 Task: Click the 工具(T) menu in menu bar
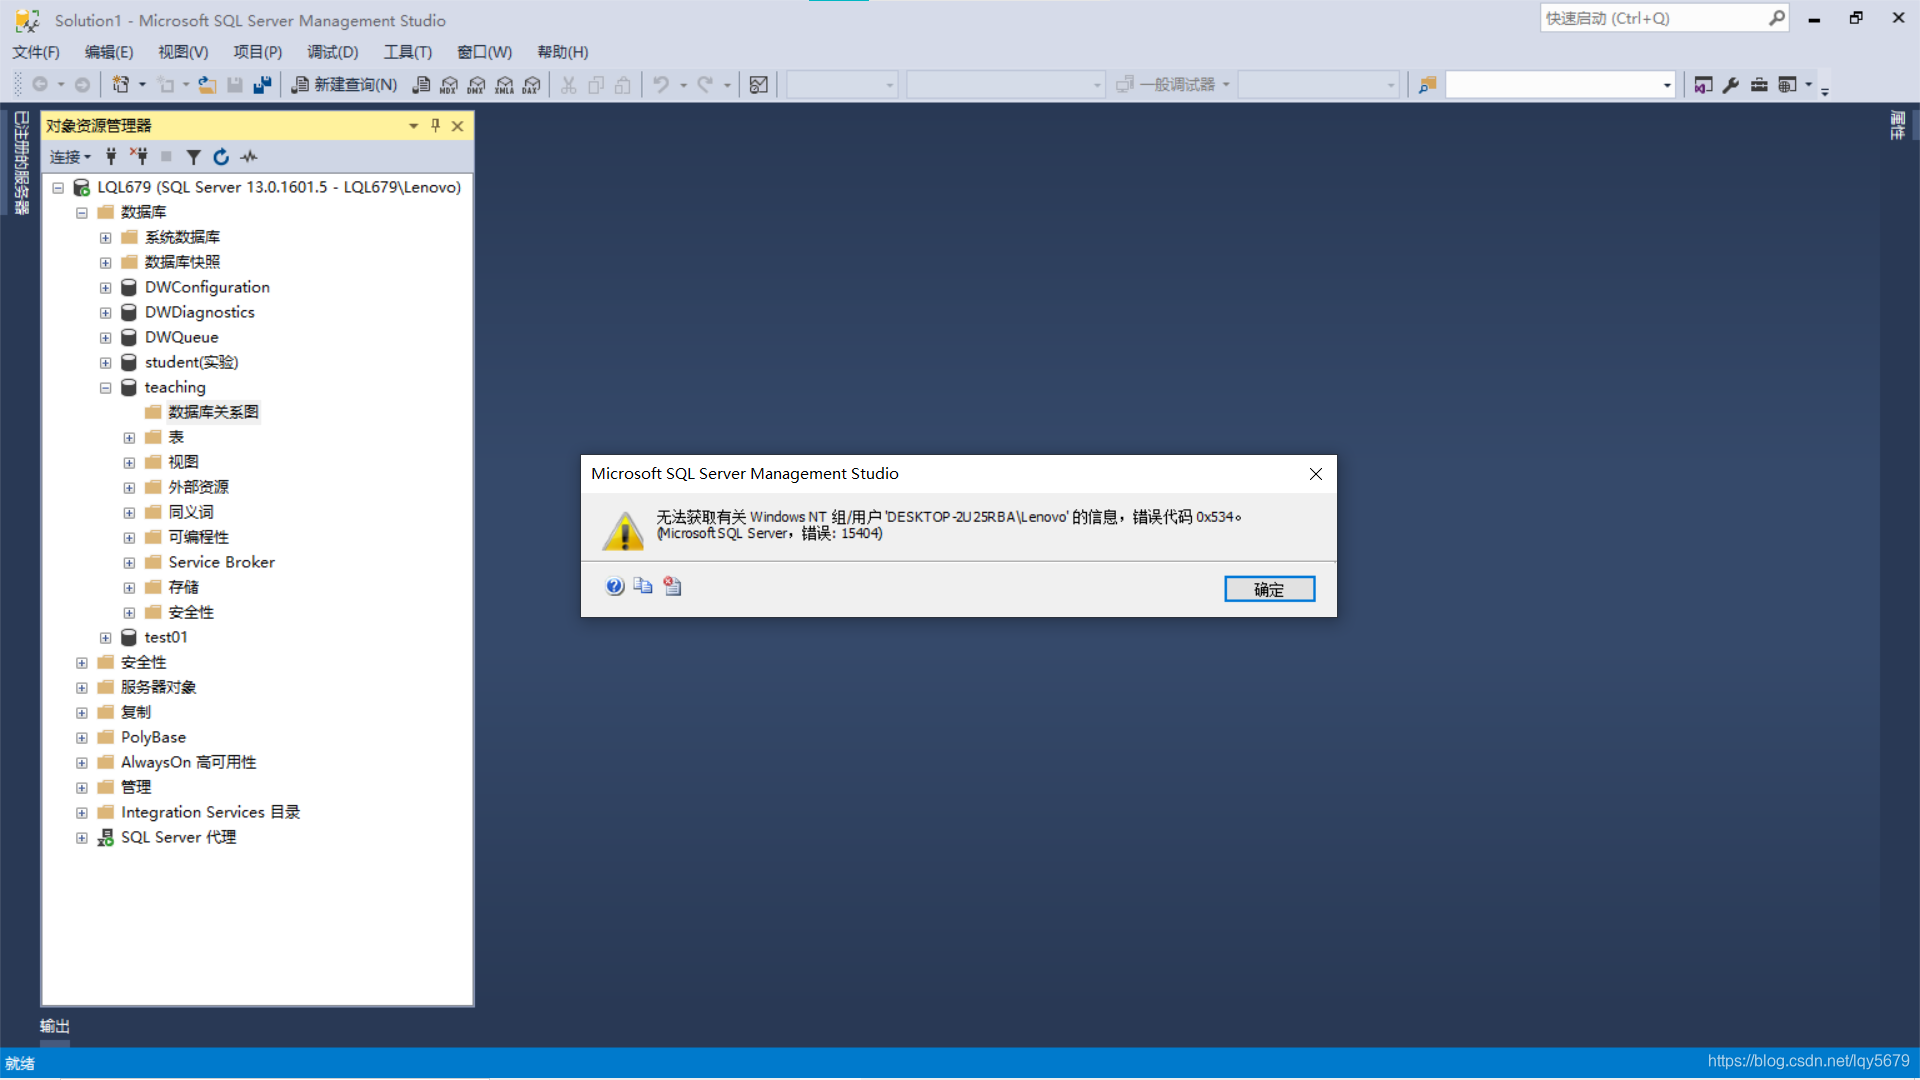pos(406,51)
